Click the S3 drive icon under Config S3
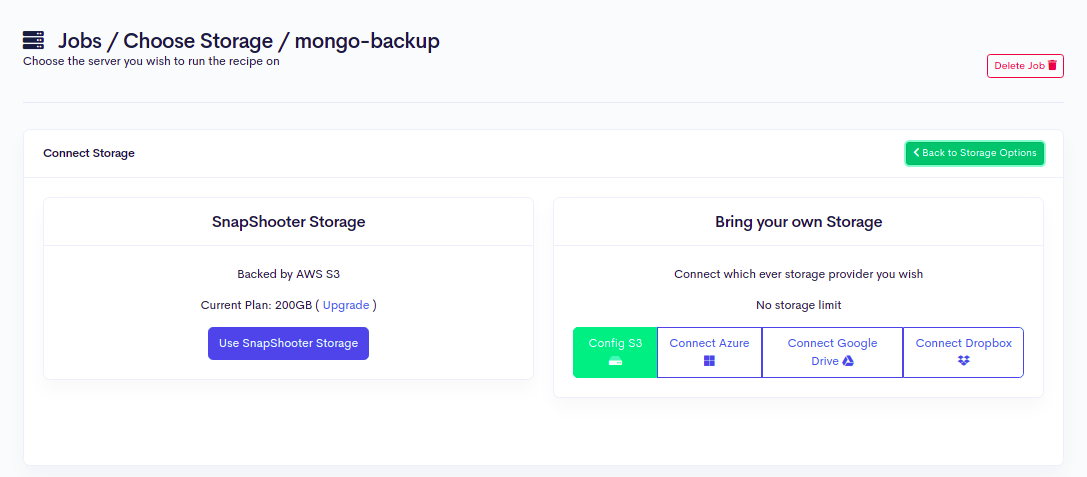1087x477 pixels. tap(616, 361)
